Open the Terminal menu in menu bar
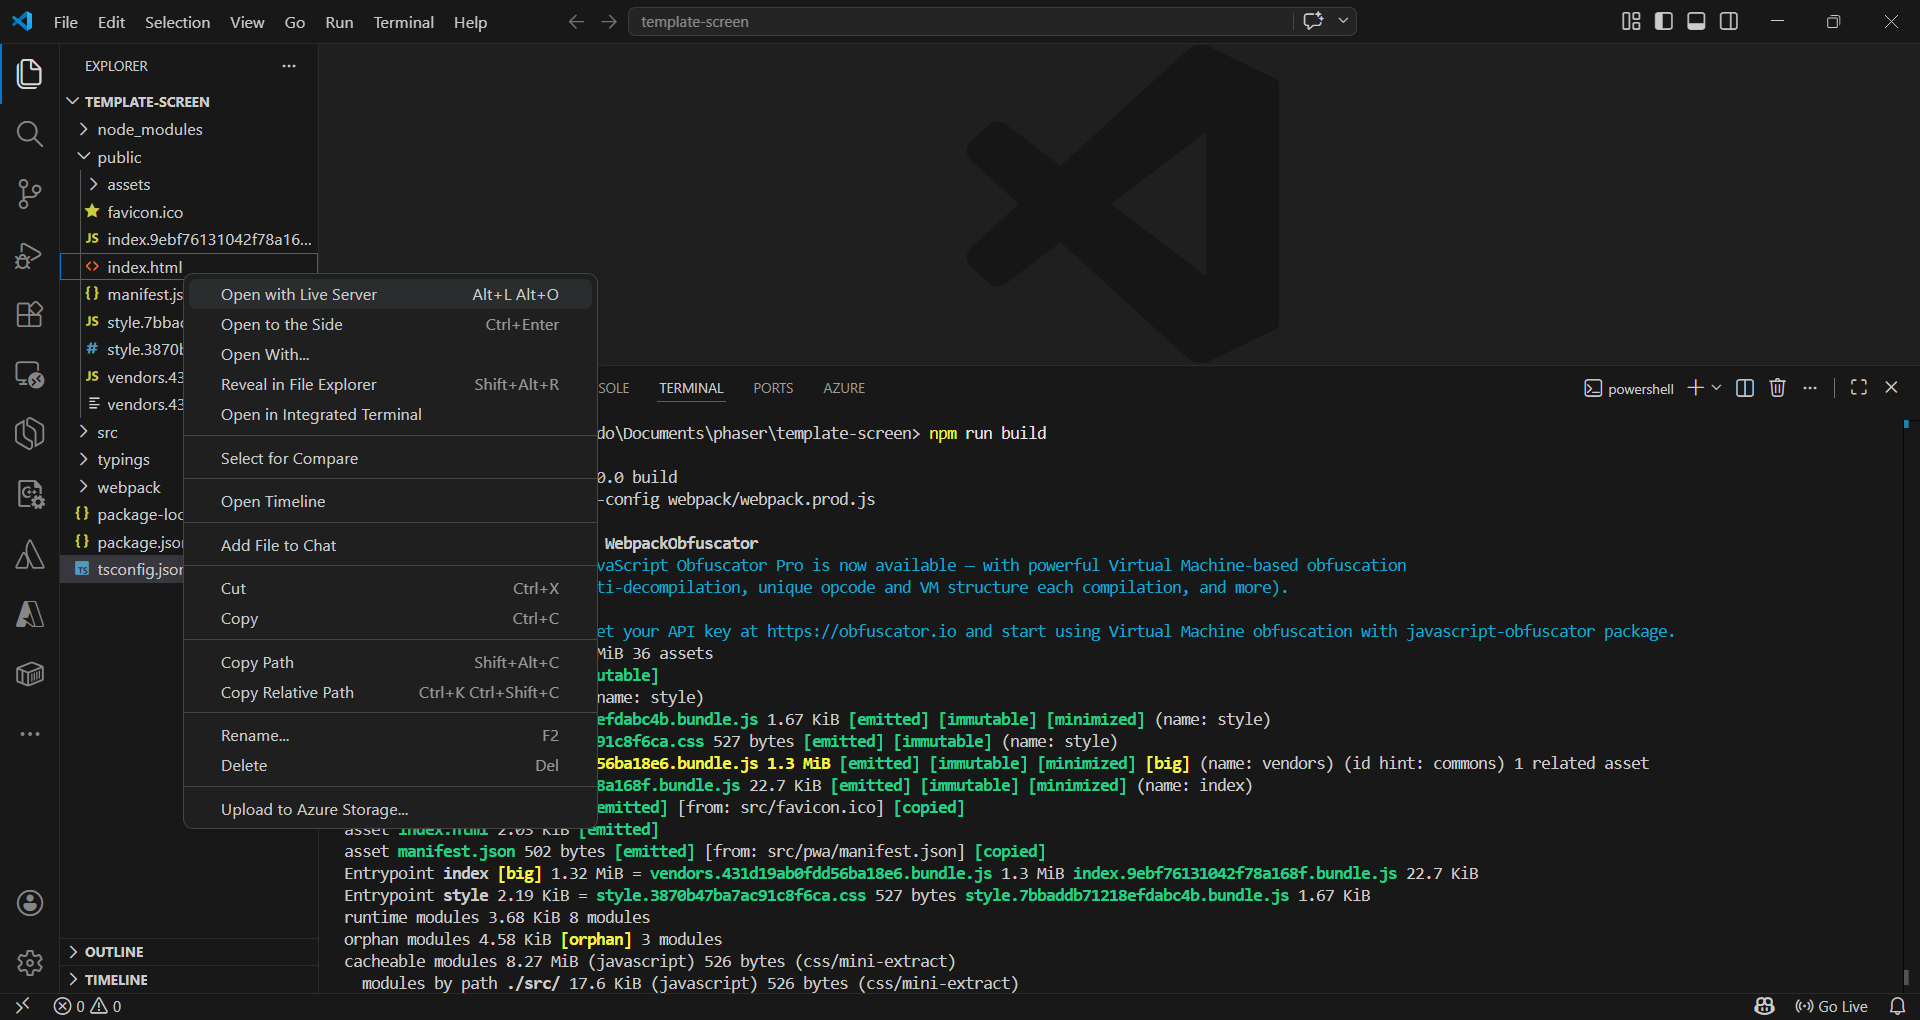This screenshot has width=1920, height=1020. tap(403, 22)
